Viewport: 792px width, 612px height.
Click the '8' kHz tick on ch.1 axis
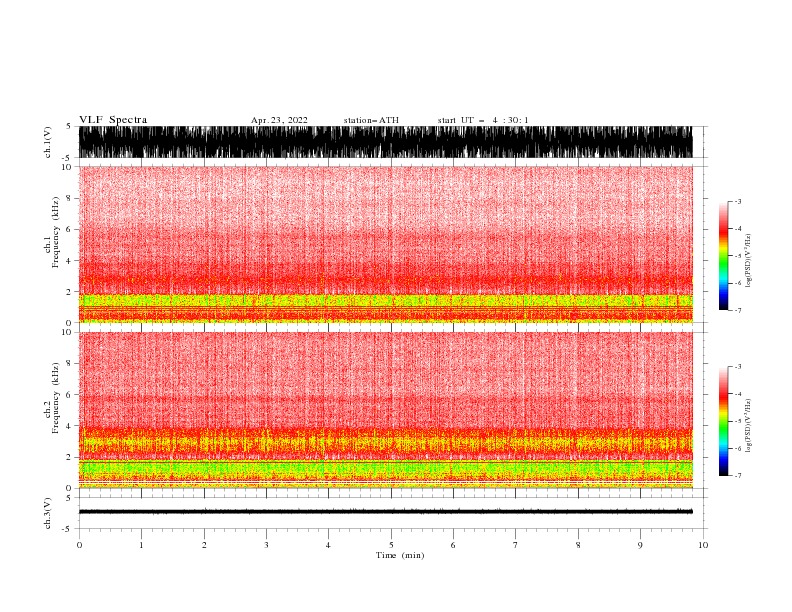(70, 198)
